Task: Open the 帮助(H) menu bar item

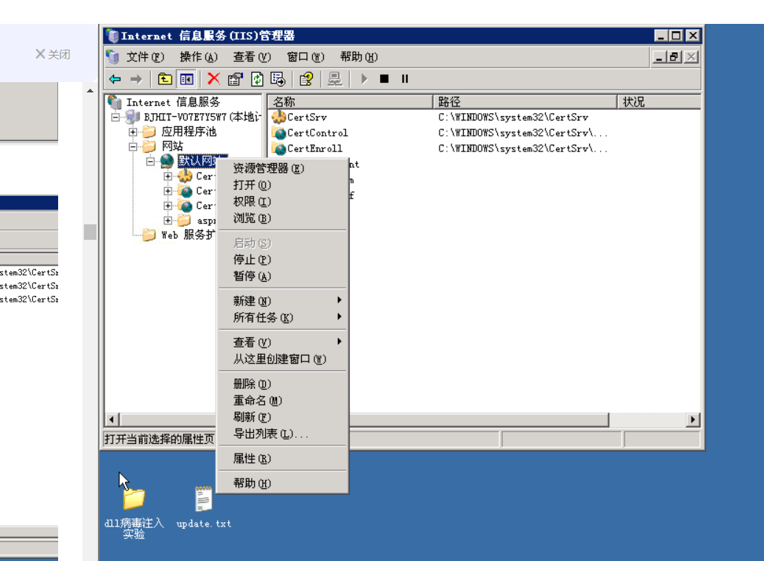Action: [x=359, y=57]
